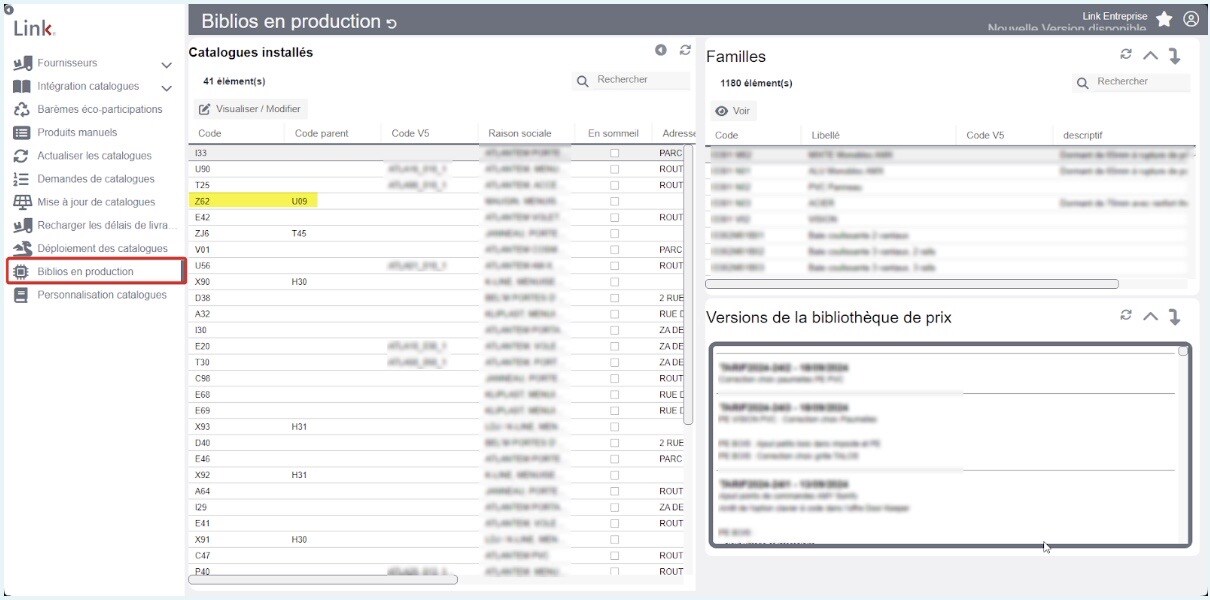Image resolution: width=1210 pixels, height=600 pixels.
Task: Click the down-turn arrow icon in Familles
Action: pyautogui.click(x=1175, y=56)
